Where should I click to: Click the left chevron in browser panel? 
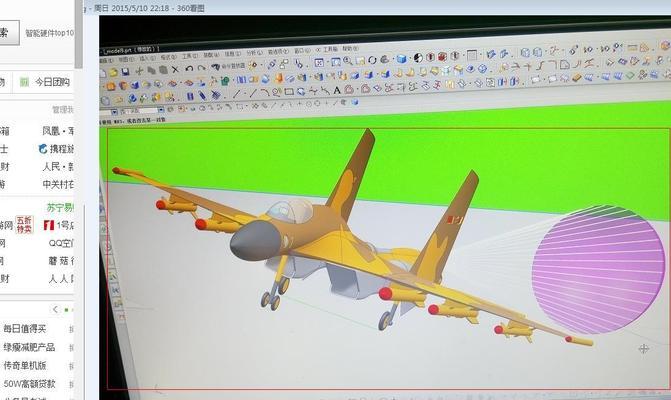coord(55,309)
